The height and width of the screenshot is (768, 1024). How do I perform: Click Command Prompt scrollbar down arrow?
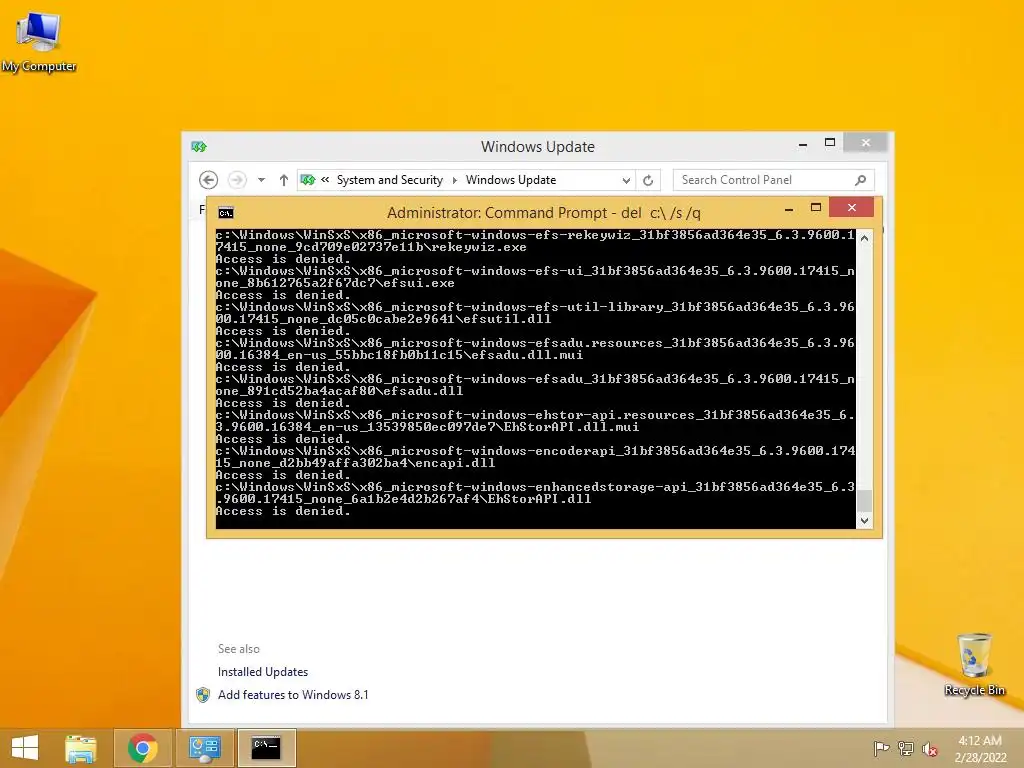(x=865, y=520)
